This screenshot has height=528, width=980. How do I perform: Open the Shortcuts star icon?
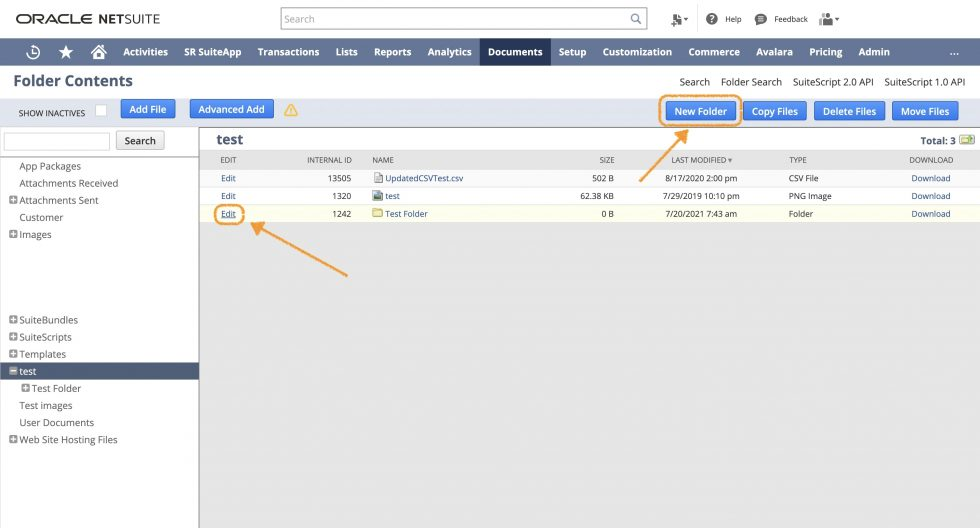(66, 52)
